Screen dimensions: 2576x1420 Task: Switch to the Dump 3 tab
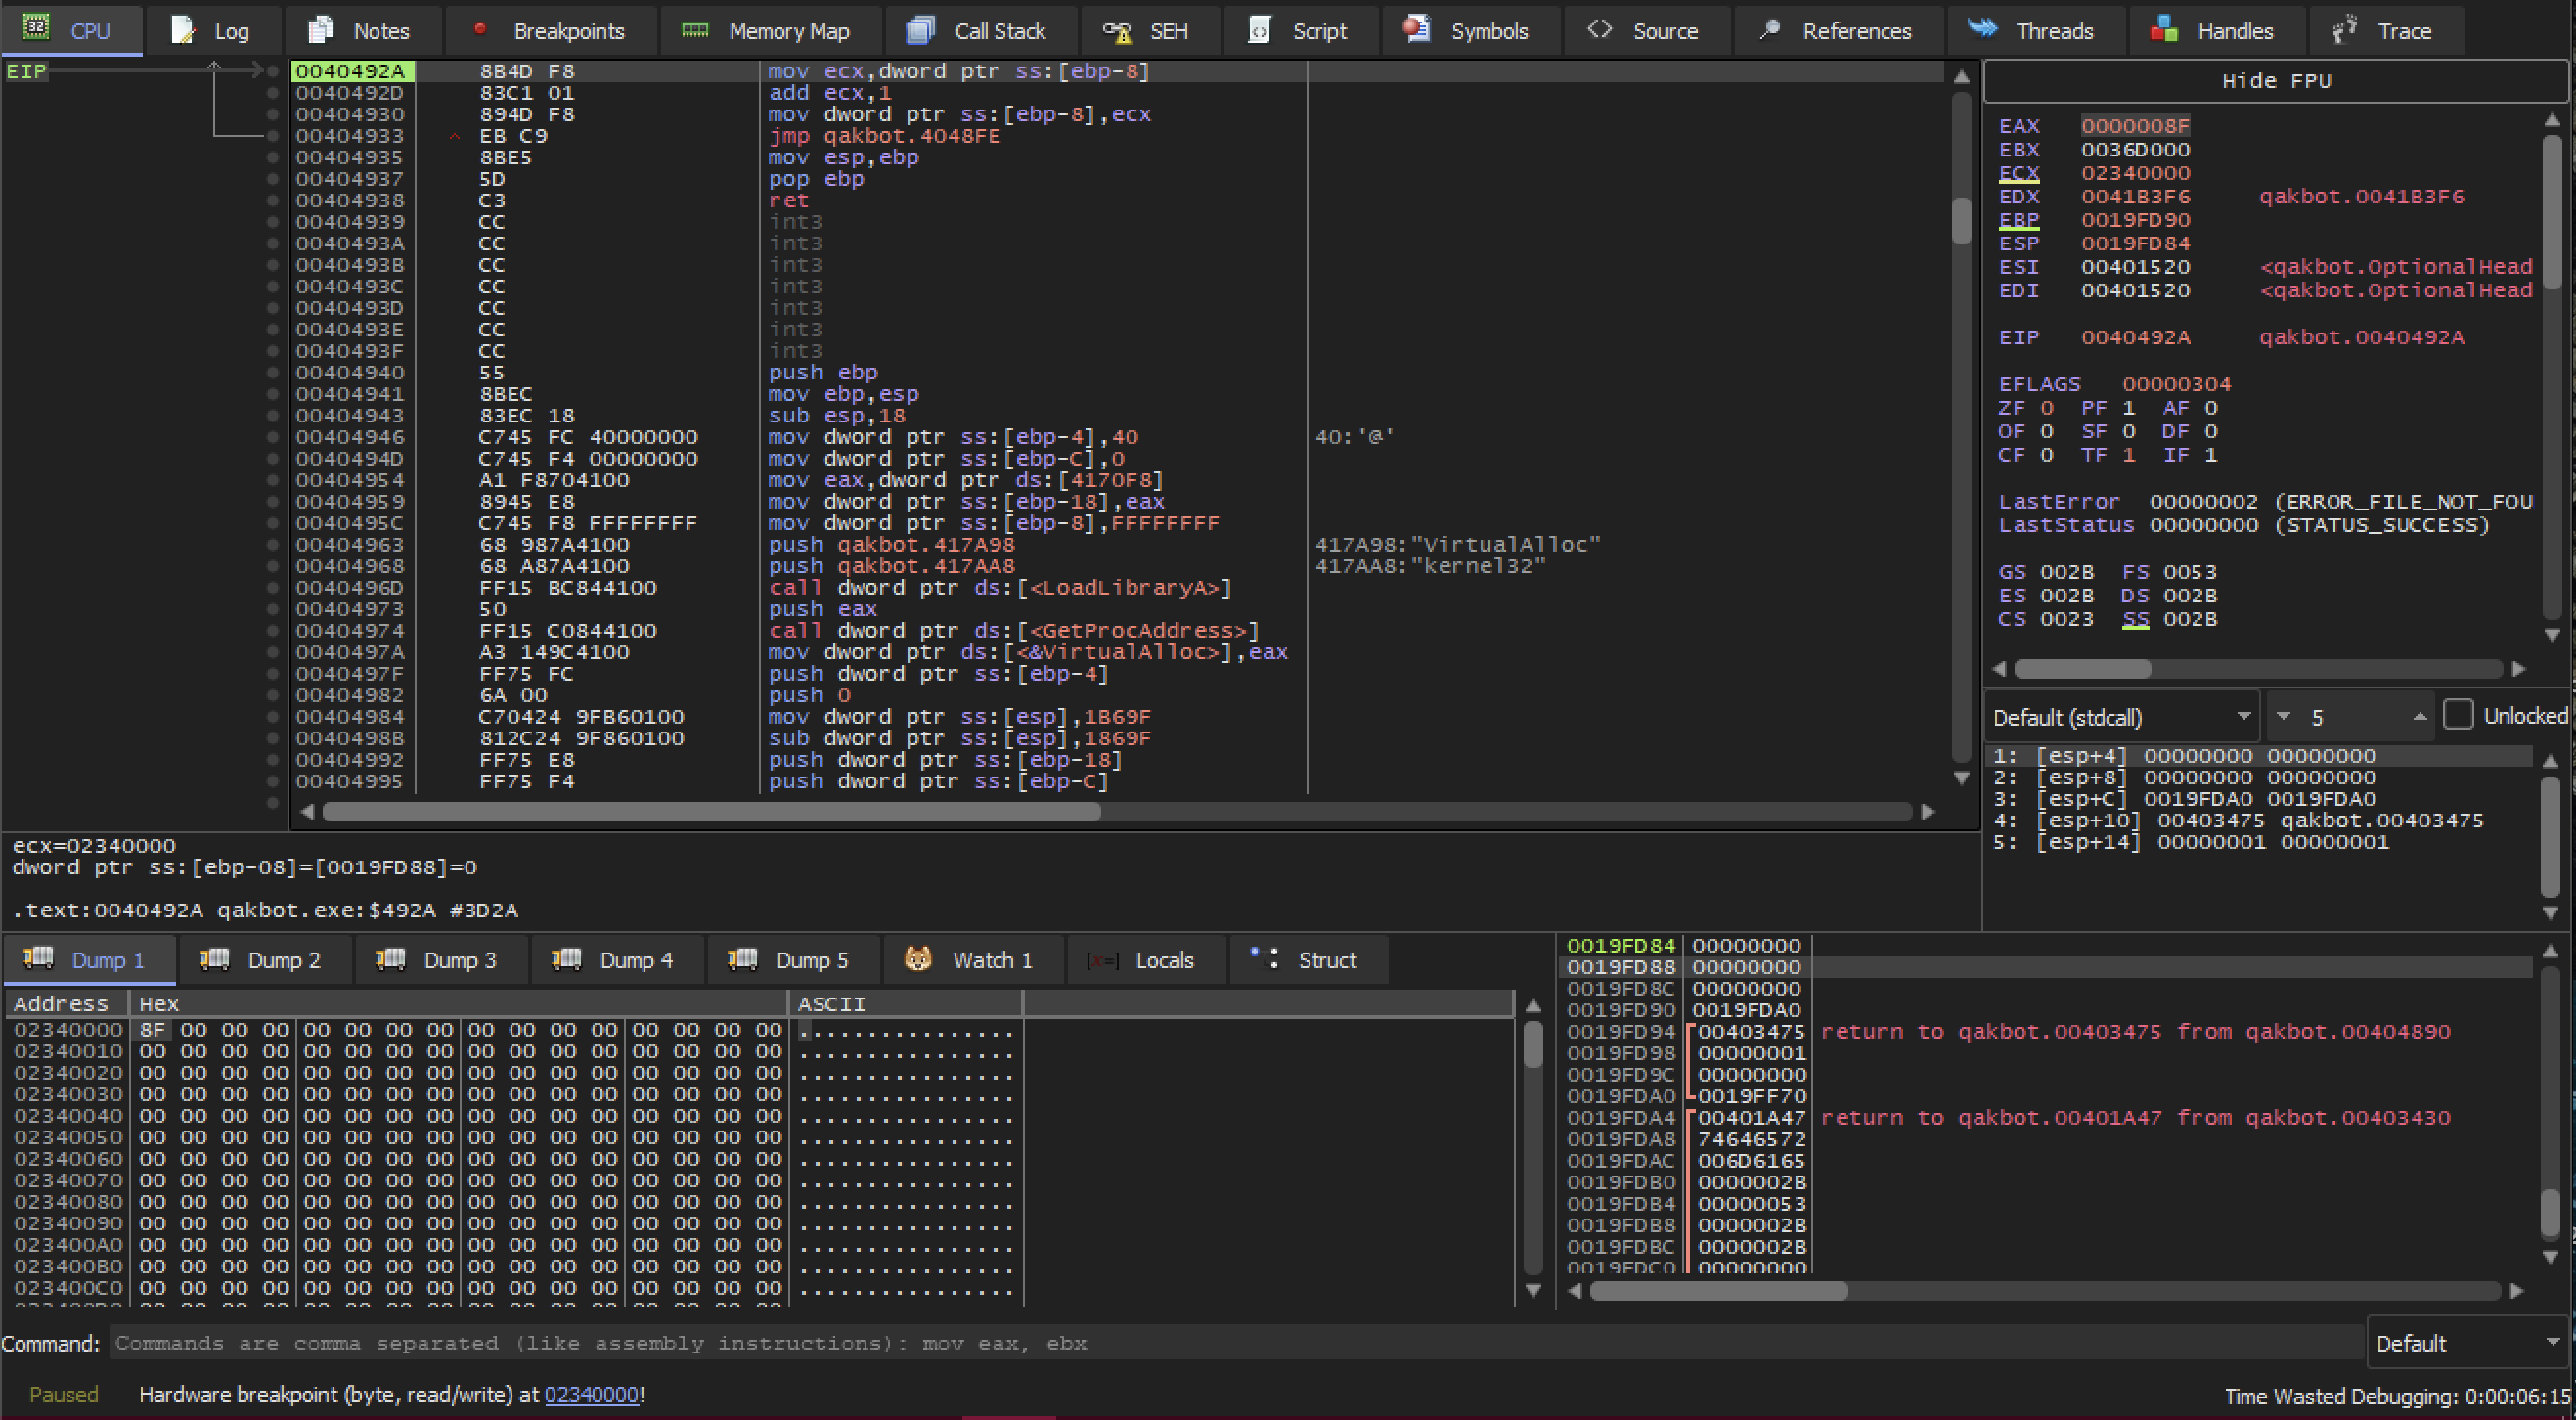click(441, 960)
